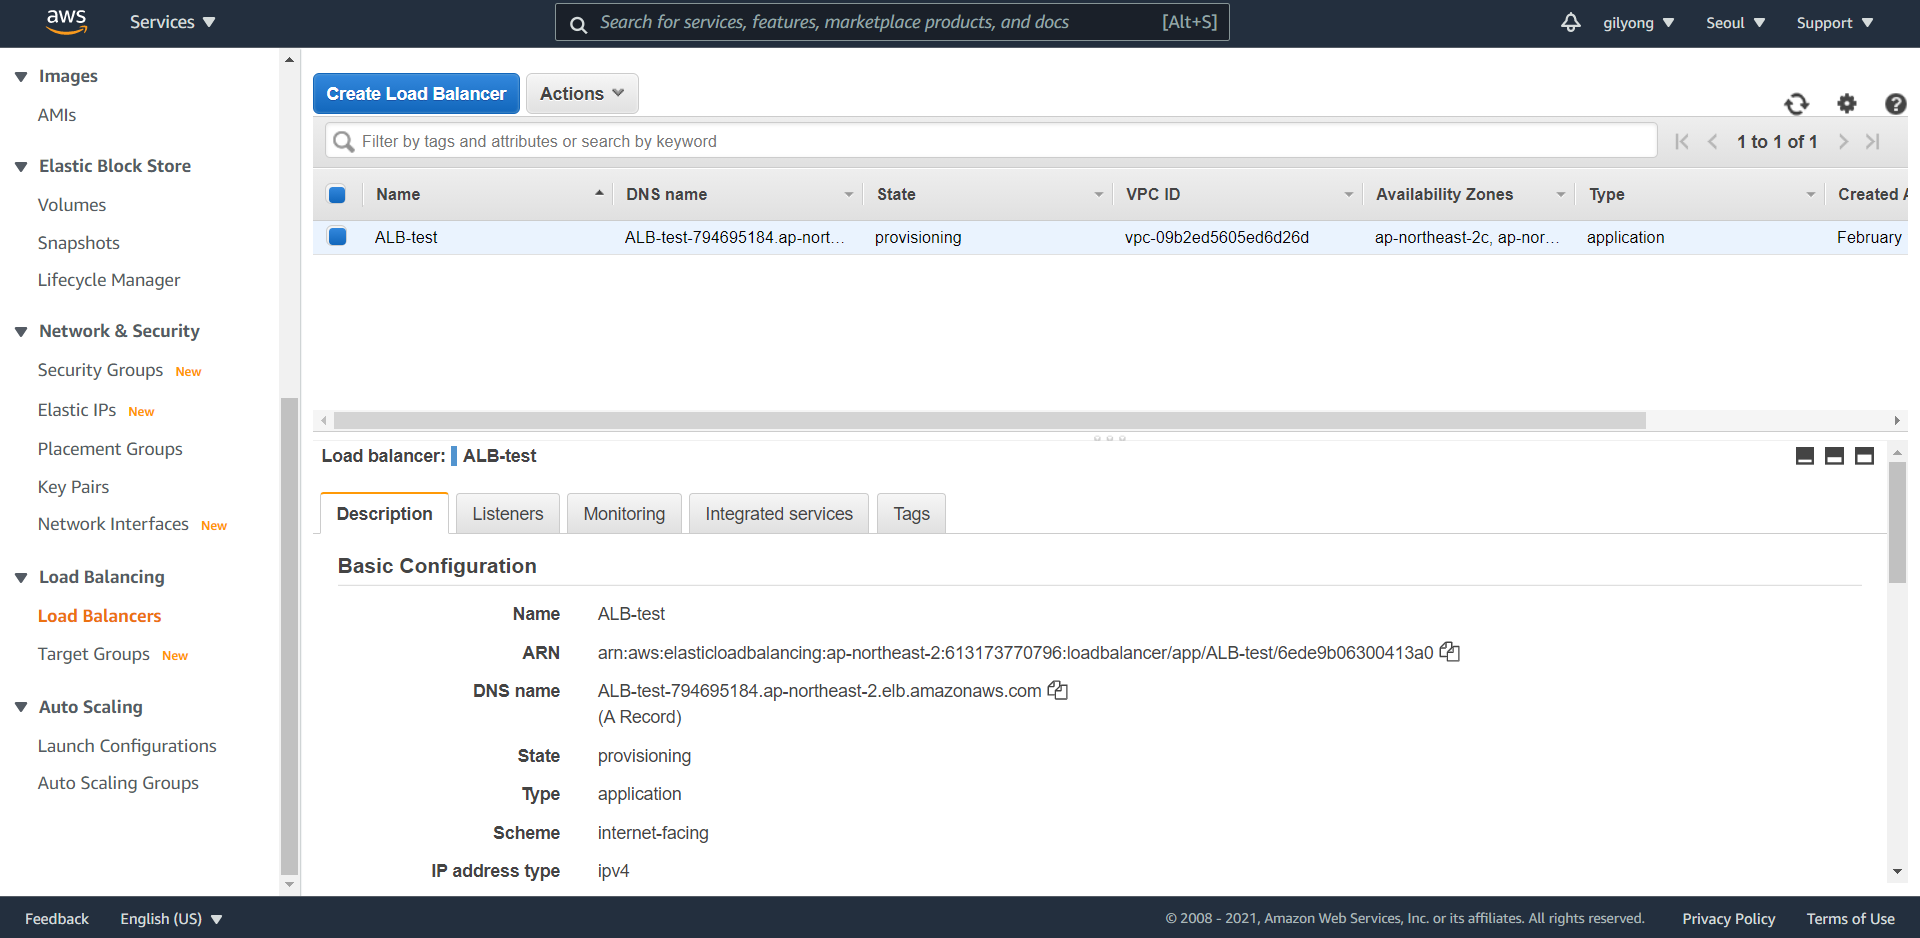1920x938 pixels.
Task: Click Create Load Balancer button
Action: [x=416, y=93]
